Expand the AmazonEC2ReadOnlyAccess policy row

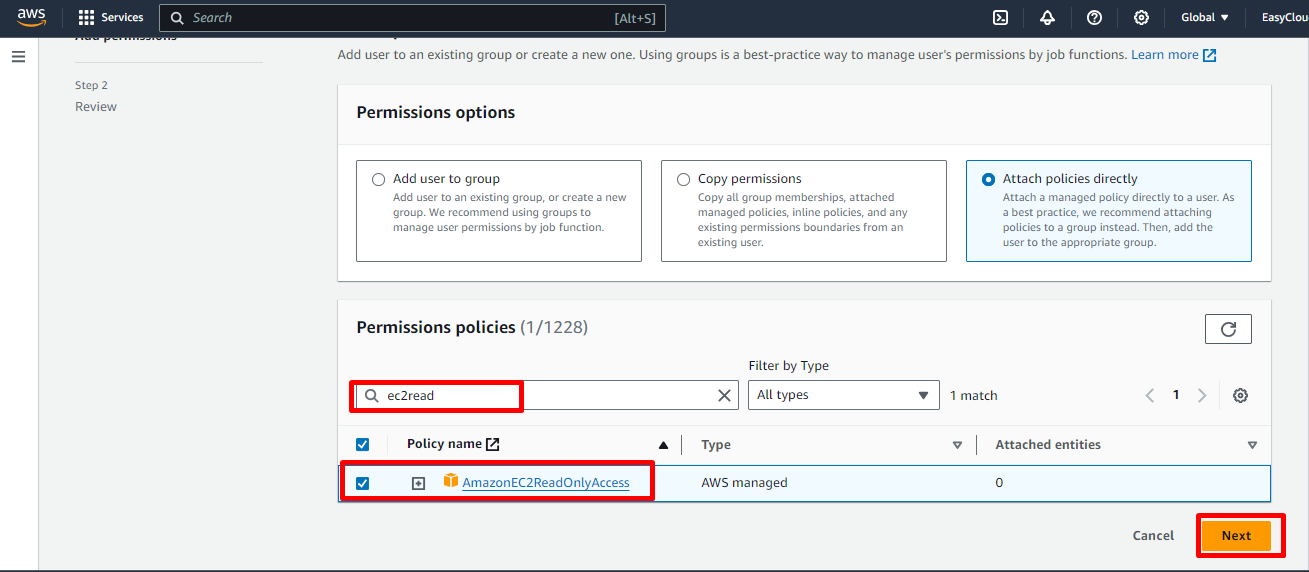coord(419,483)
